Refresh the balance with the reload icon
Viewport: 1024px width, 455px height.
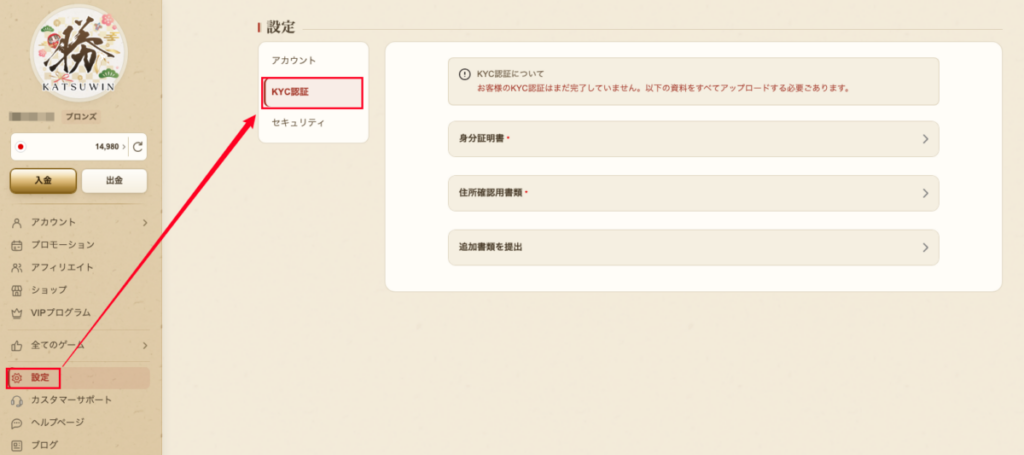138,147
